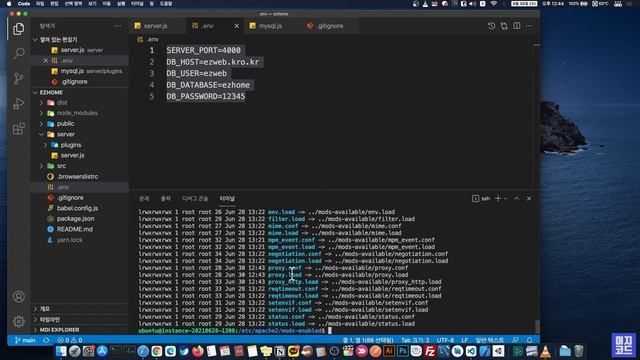Click the feedback icon in status bar

[x=516, y=340]
